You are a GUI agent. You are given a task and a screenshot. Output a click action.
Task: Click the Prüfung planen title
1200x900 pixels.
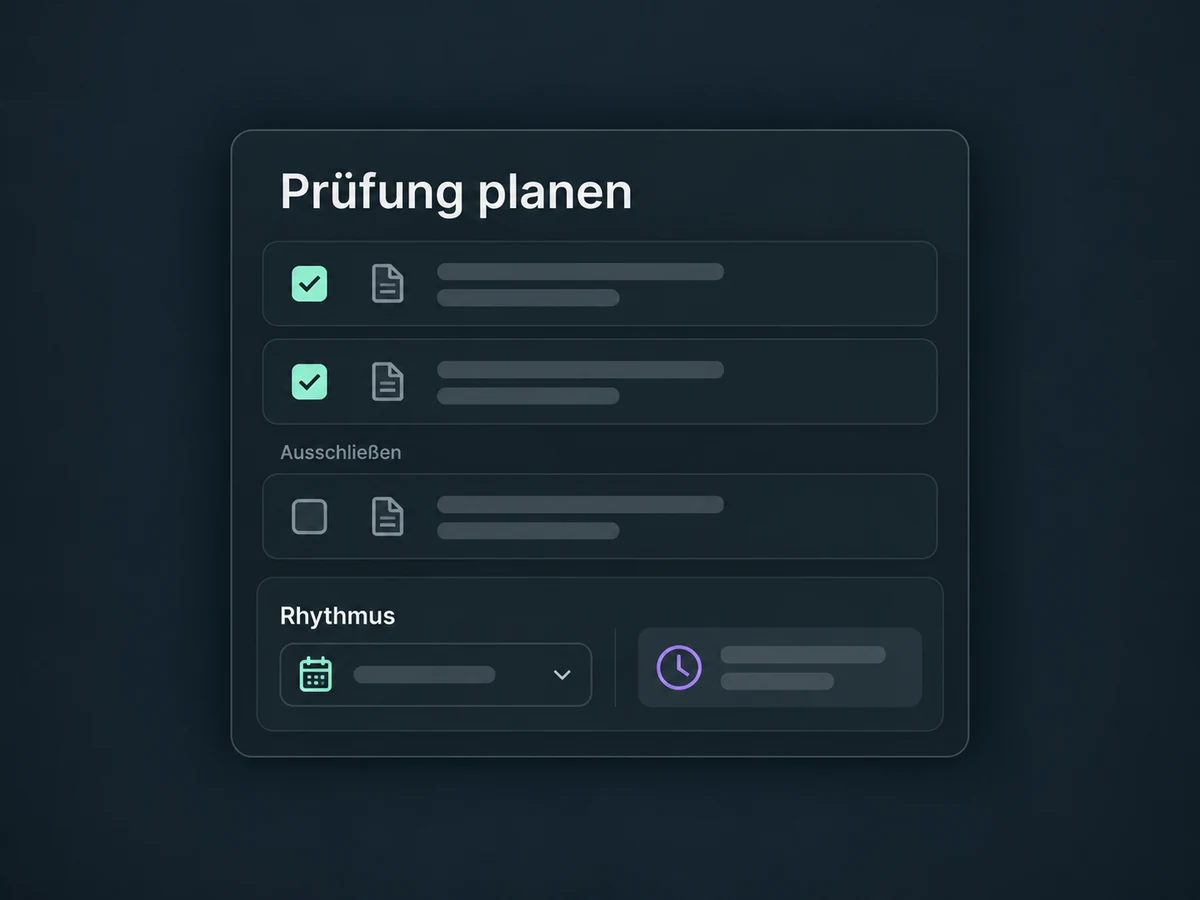point(456,192)
